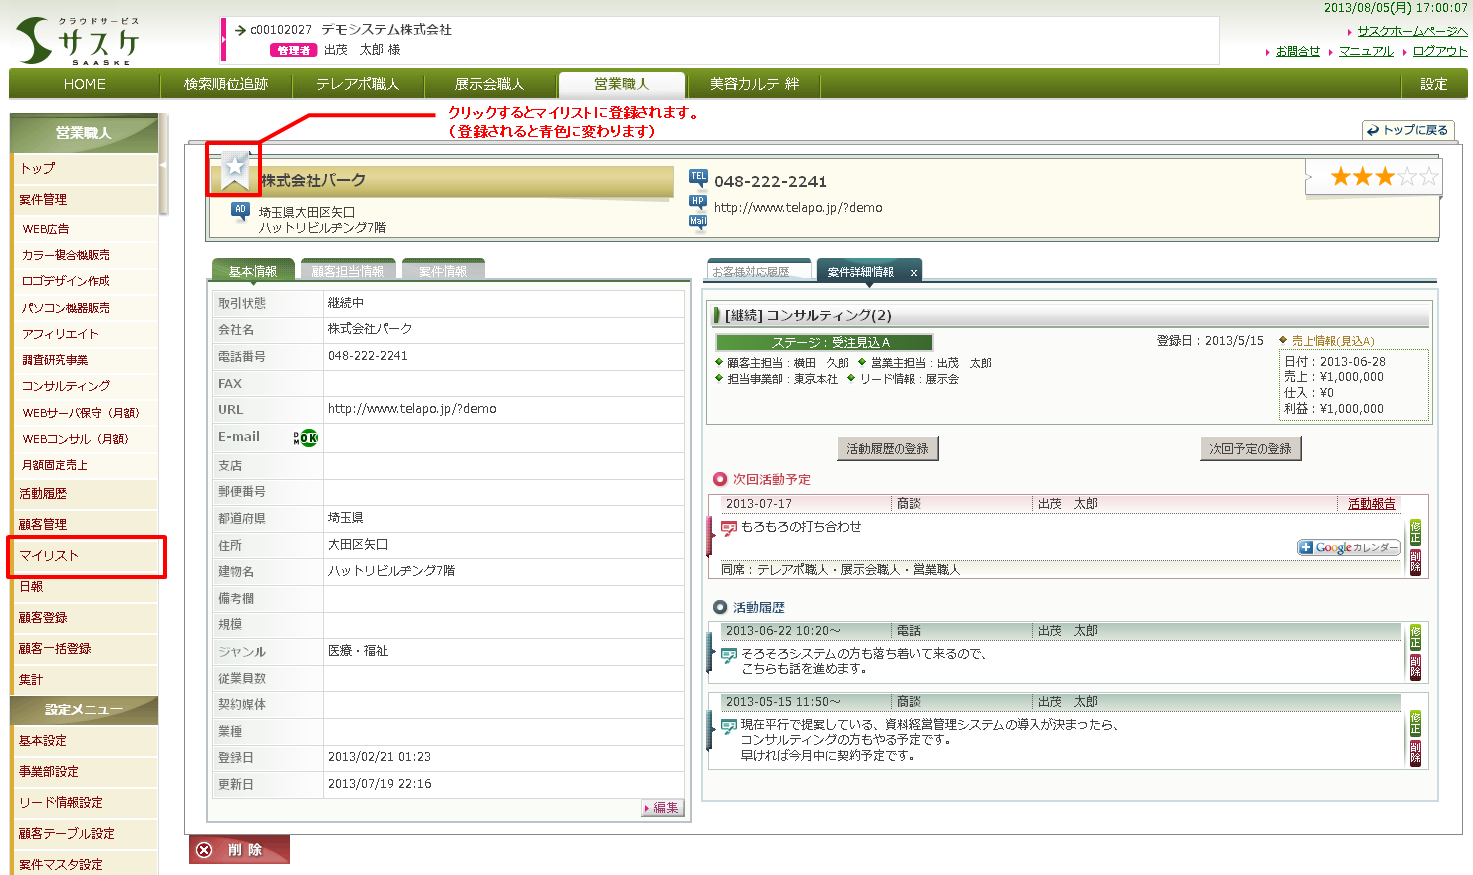Click the red 削除 icon on the 2013-05-15 activity
The image size is (1473, 875).
click(1415, 752)
